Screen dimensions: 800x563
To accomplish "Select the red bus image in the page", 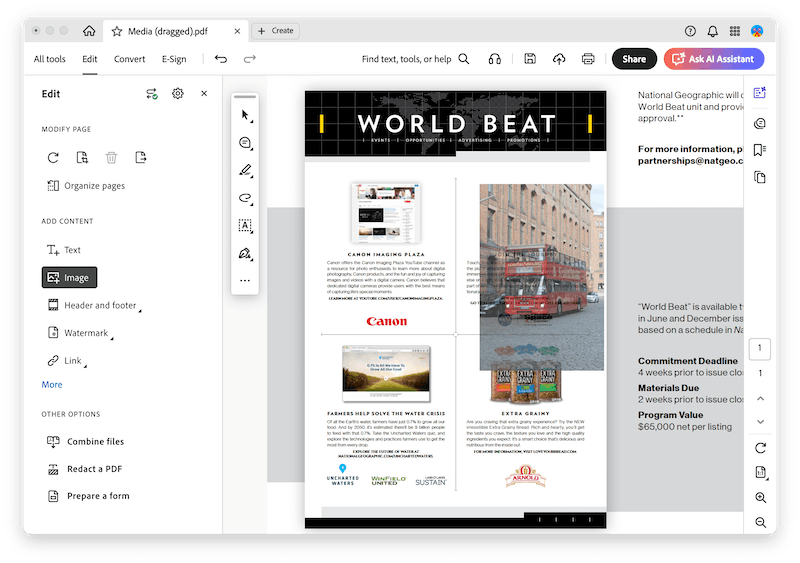I will tap(541, 277).
